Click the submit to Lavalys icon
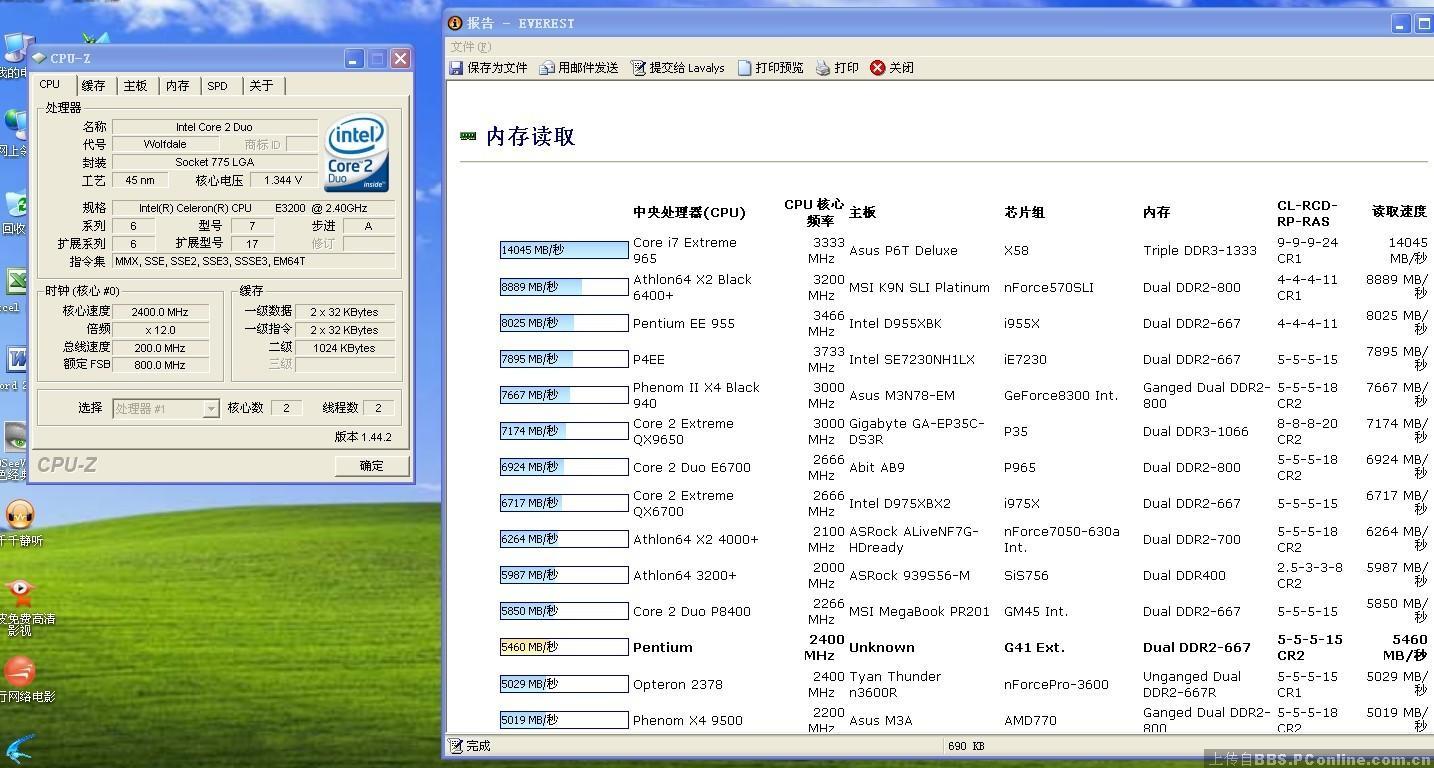The height and width of the screenshot is (768, 1434). click(x=638, y=68)
